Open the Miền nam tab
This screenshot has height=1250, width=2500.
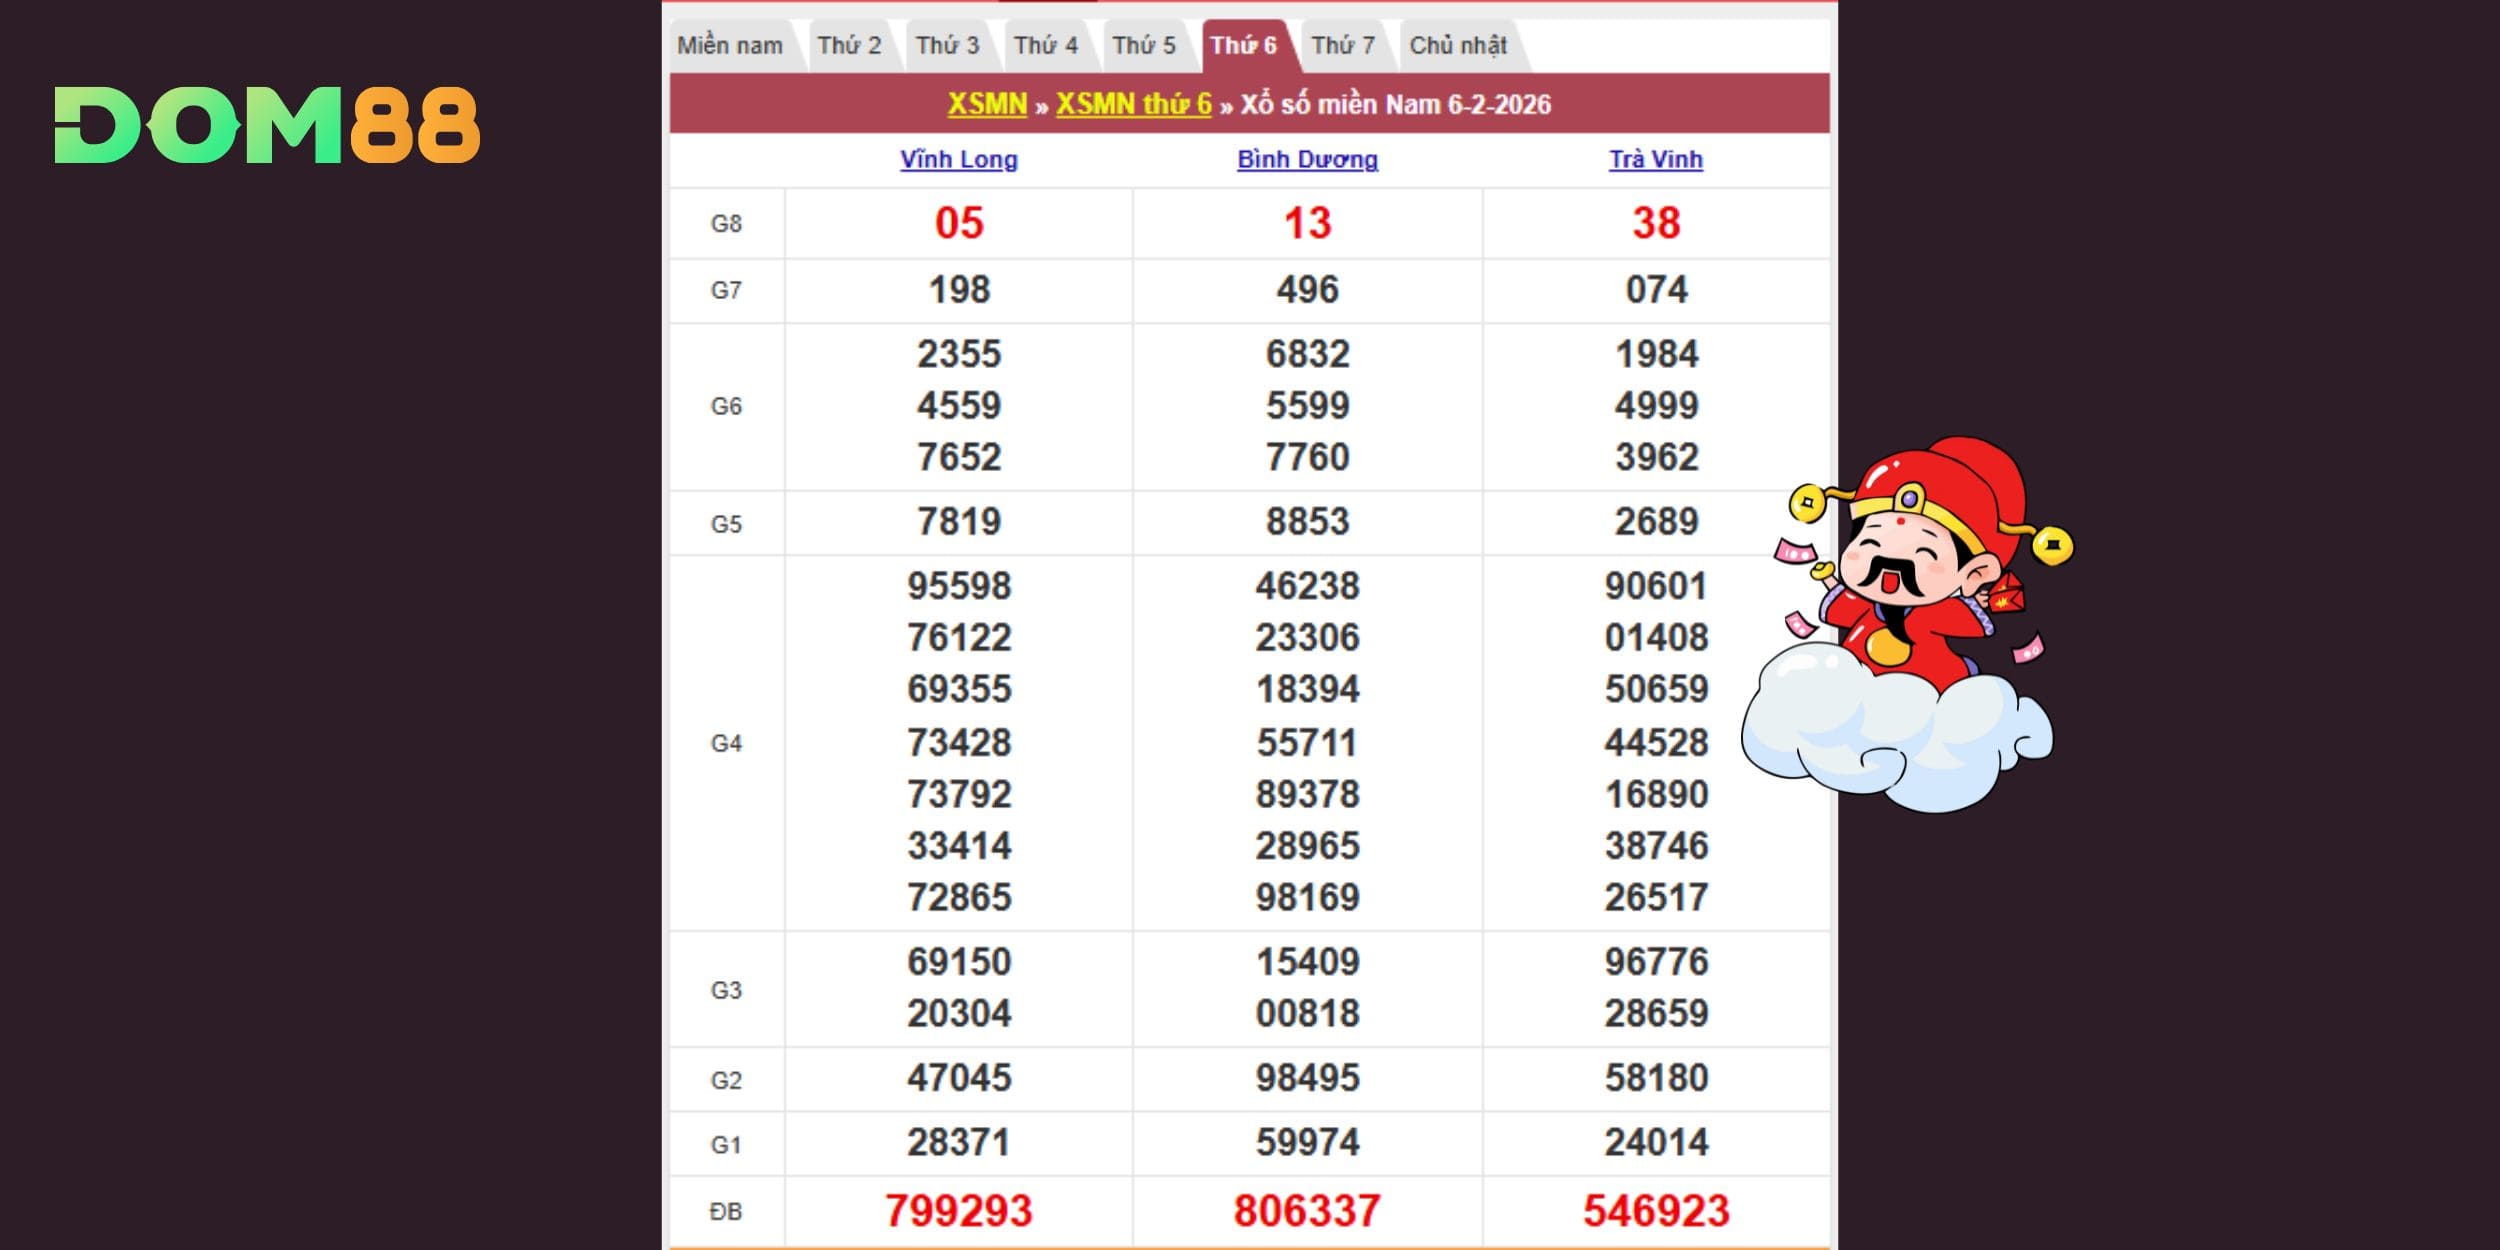click(730, 45)
